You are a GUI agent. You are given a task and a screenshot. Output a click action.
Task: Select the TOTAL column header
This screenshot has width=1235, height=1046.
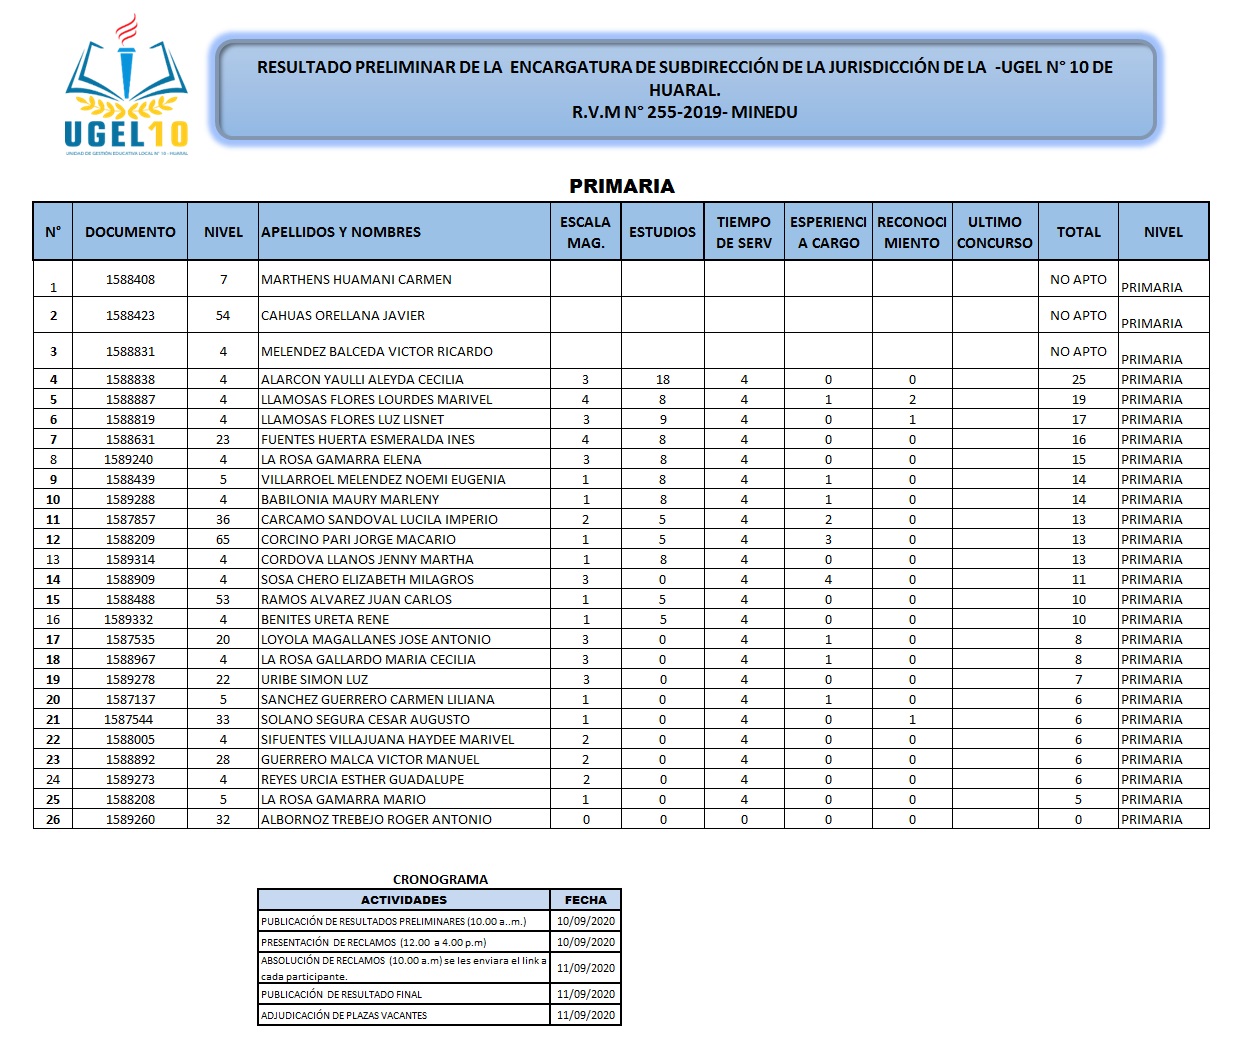(1078, 232)
